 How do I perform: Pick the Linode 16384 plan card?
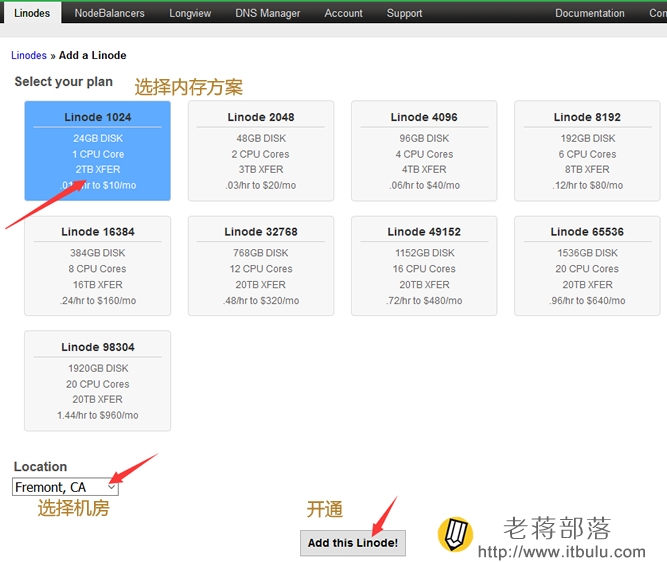[97, 266]
